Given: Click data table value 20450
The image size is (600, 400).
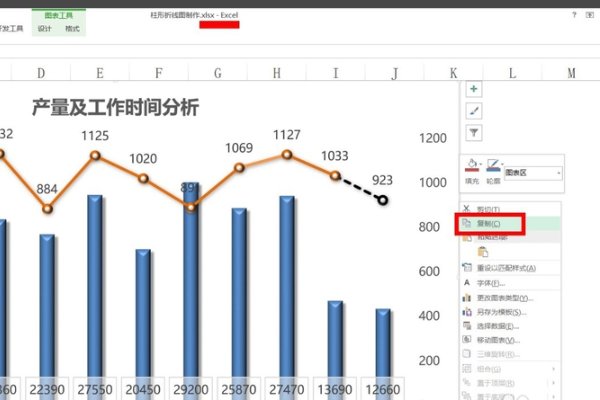Looking at the screenshot, I should [x=143, y=390].
